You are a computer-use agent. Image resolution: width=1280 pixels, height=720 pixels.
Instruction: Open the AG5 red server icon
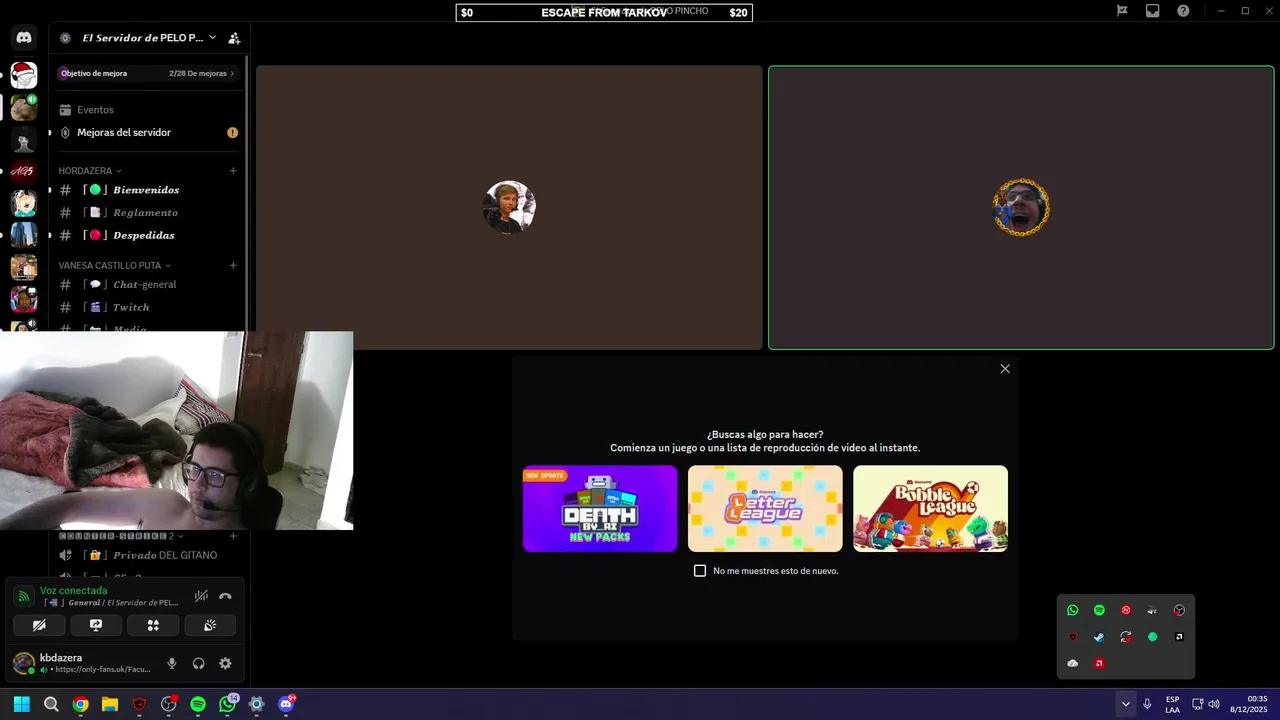(24, 171)
